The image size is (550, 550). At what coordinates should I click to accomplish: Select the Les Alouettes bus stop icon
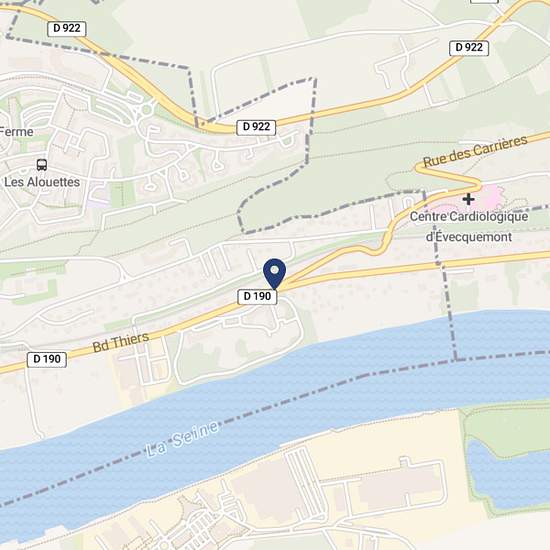(x=42, y=165)
